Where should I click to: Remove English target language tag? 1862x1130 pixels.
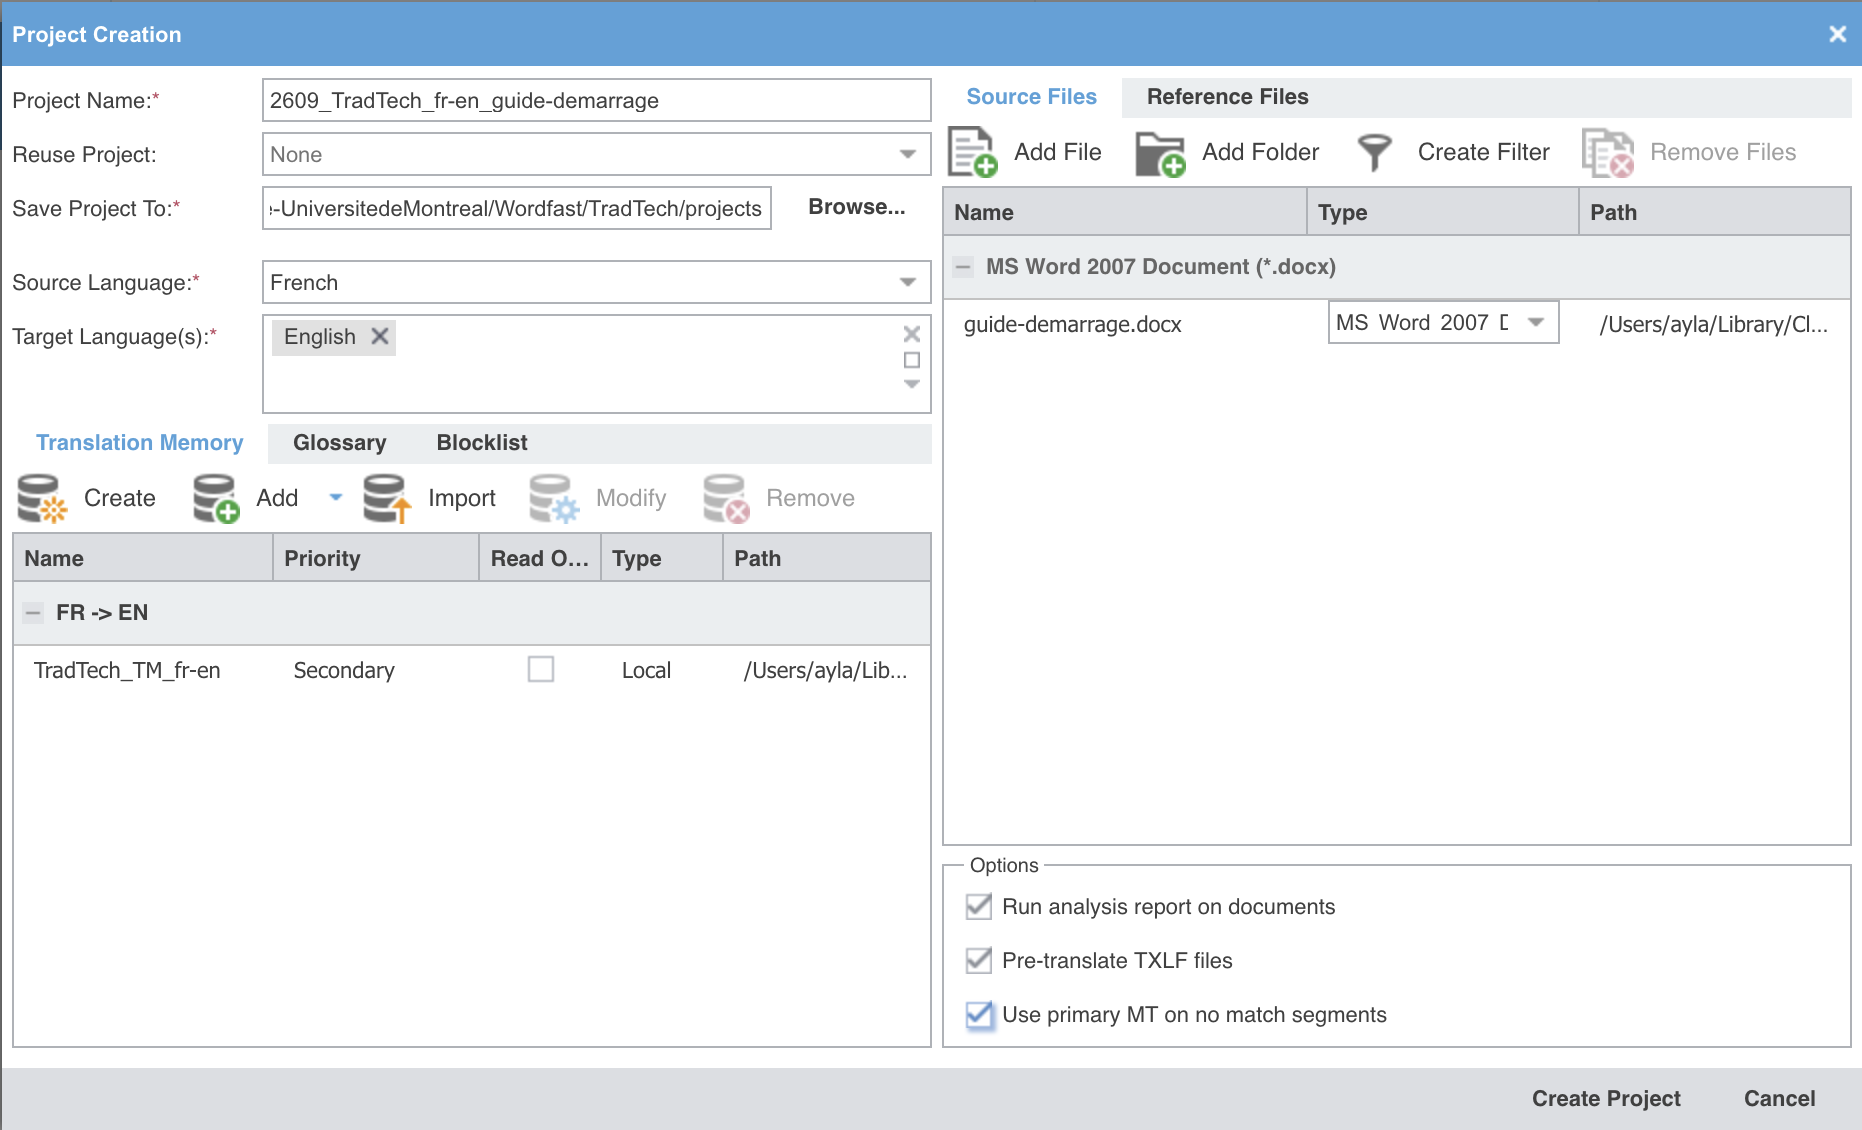[380, 336]
